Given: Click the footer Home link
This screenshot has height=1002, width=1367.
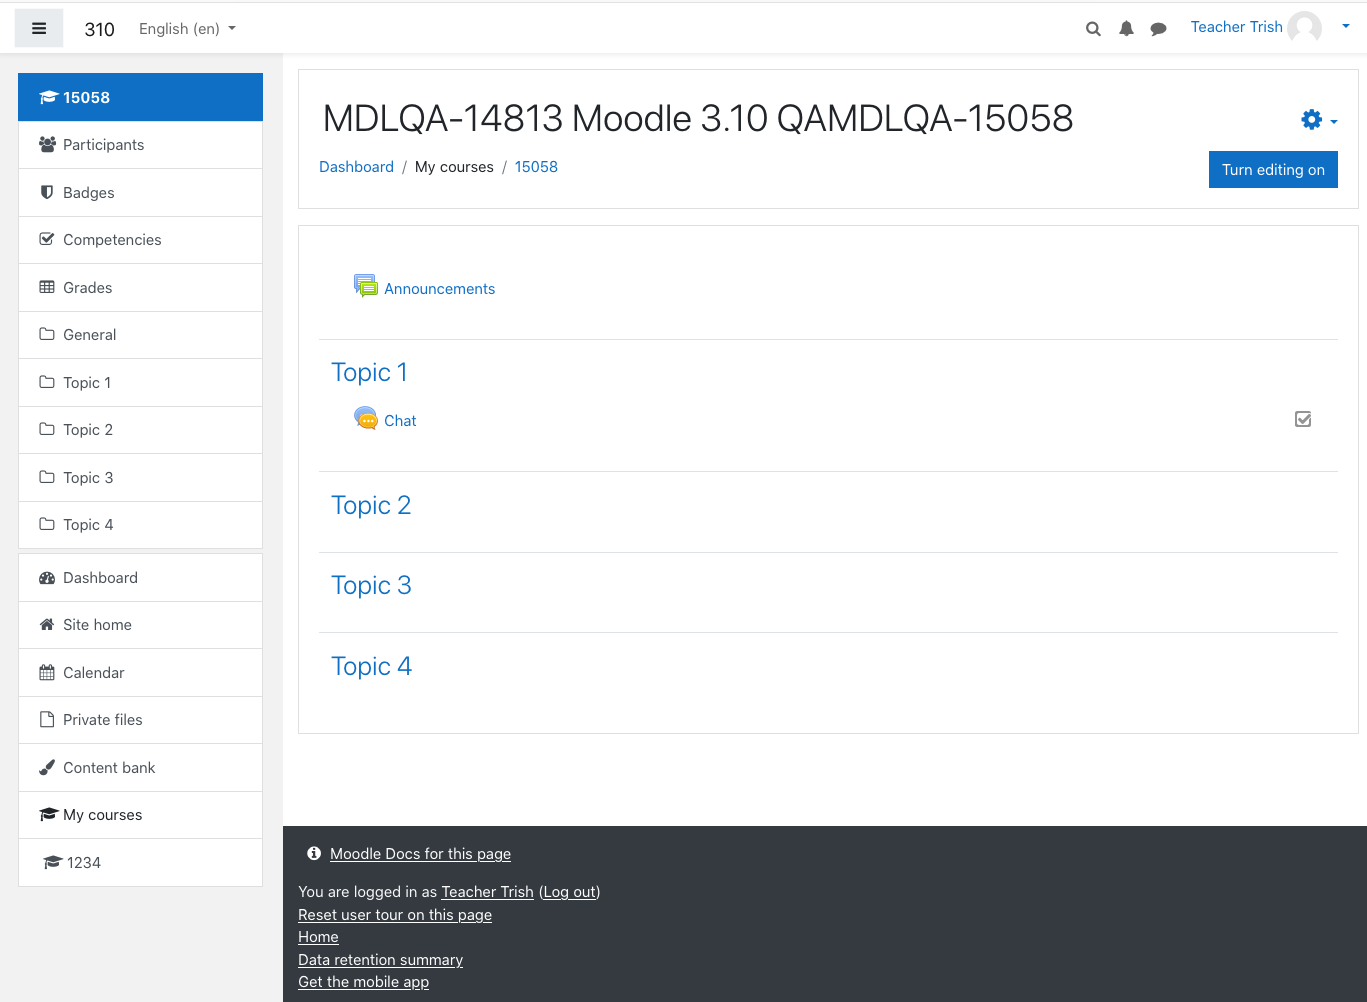Looking at the screenshot, I should click(318, 937).
